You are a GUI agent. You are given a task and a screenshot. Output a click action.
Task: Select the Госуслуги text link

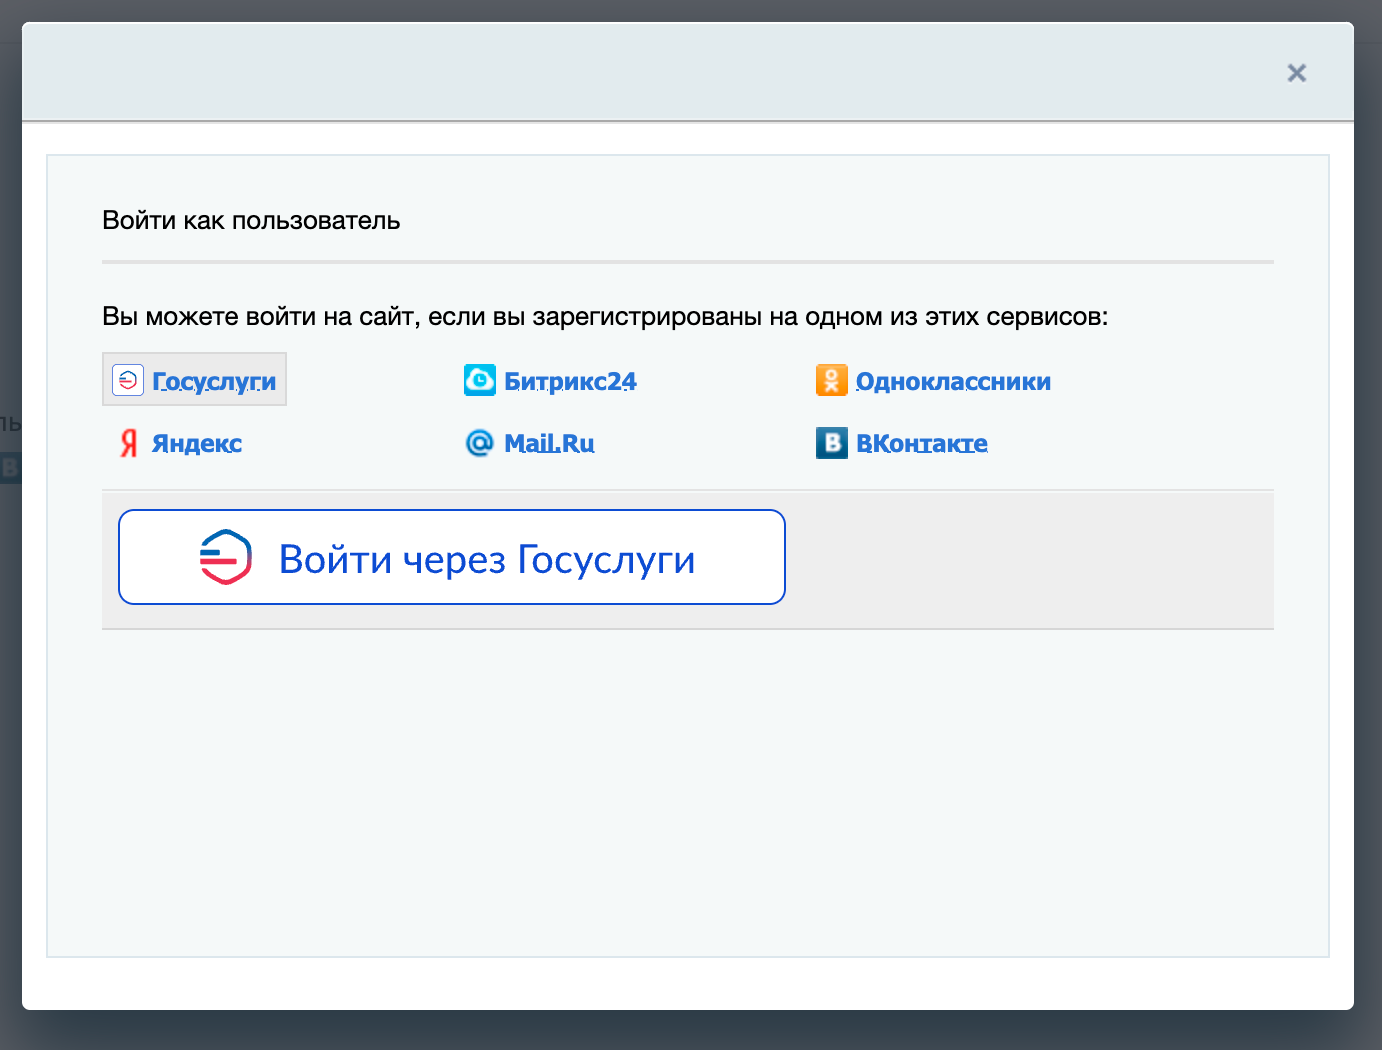(x=214, y=381)
